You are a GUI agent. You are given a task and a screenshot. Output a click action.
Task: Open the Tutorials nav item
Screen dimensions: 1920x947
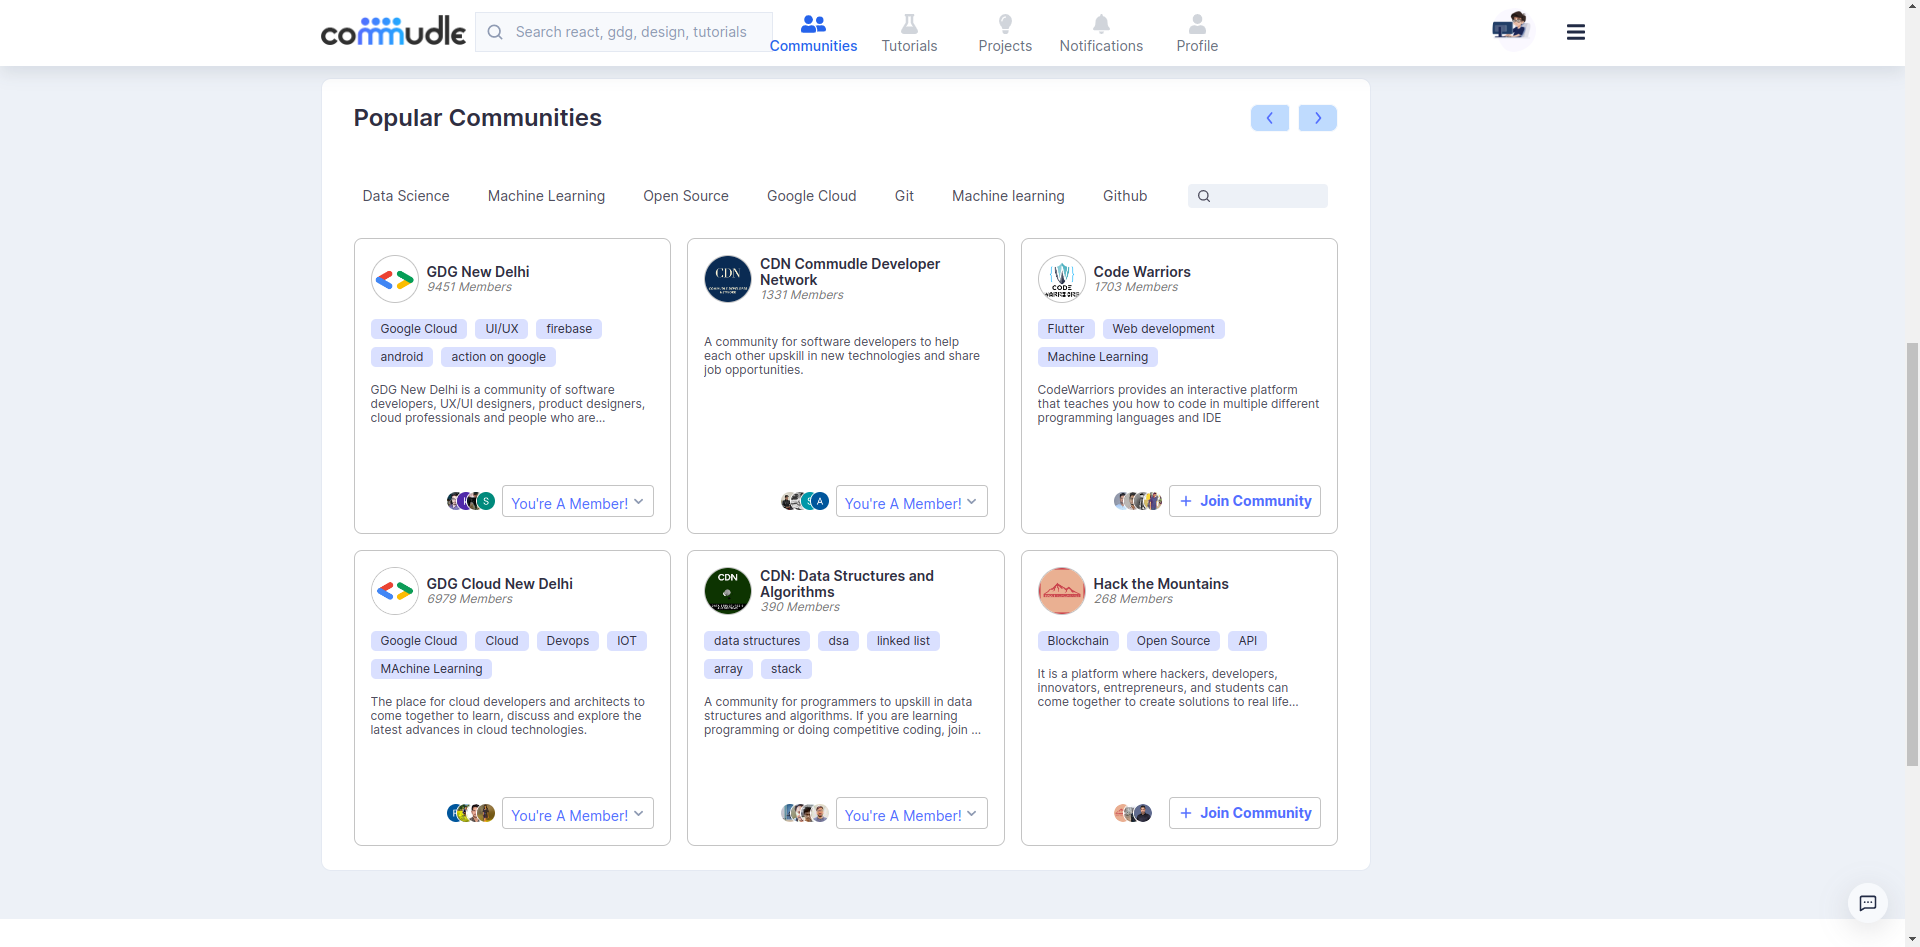(909, 33)
